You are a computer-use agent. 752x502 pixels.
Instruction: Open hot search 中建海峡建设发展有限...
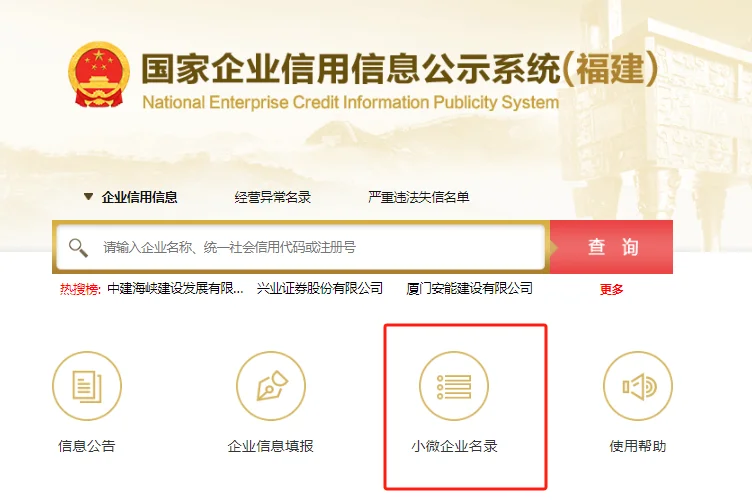point(176,289)
